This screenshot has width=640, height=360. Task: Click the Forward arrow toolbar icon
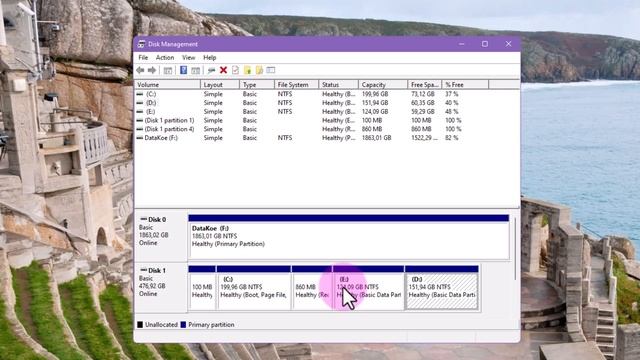click(x=152, y=70)
